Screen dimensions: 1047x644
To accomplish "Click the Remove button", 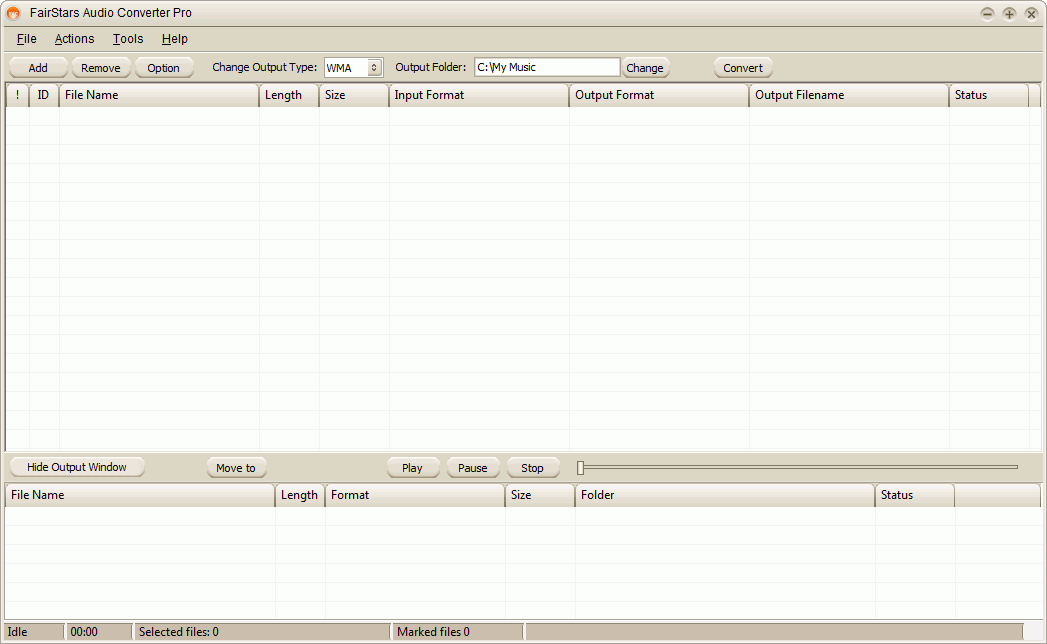I will coord(101,67).
